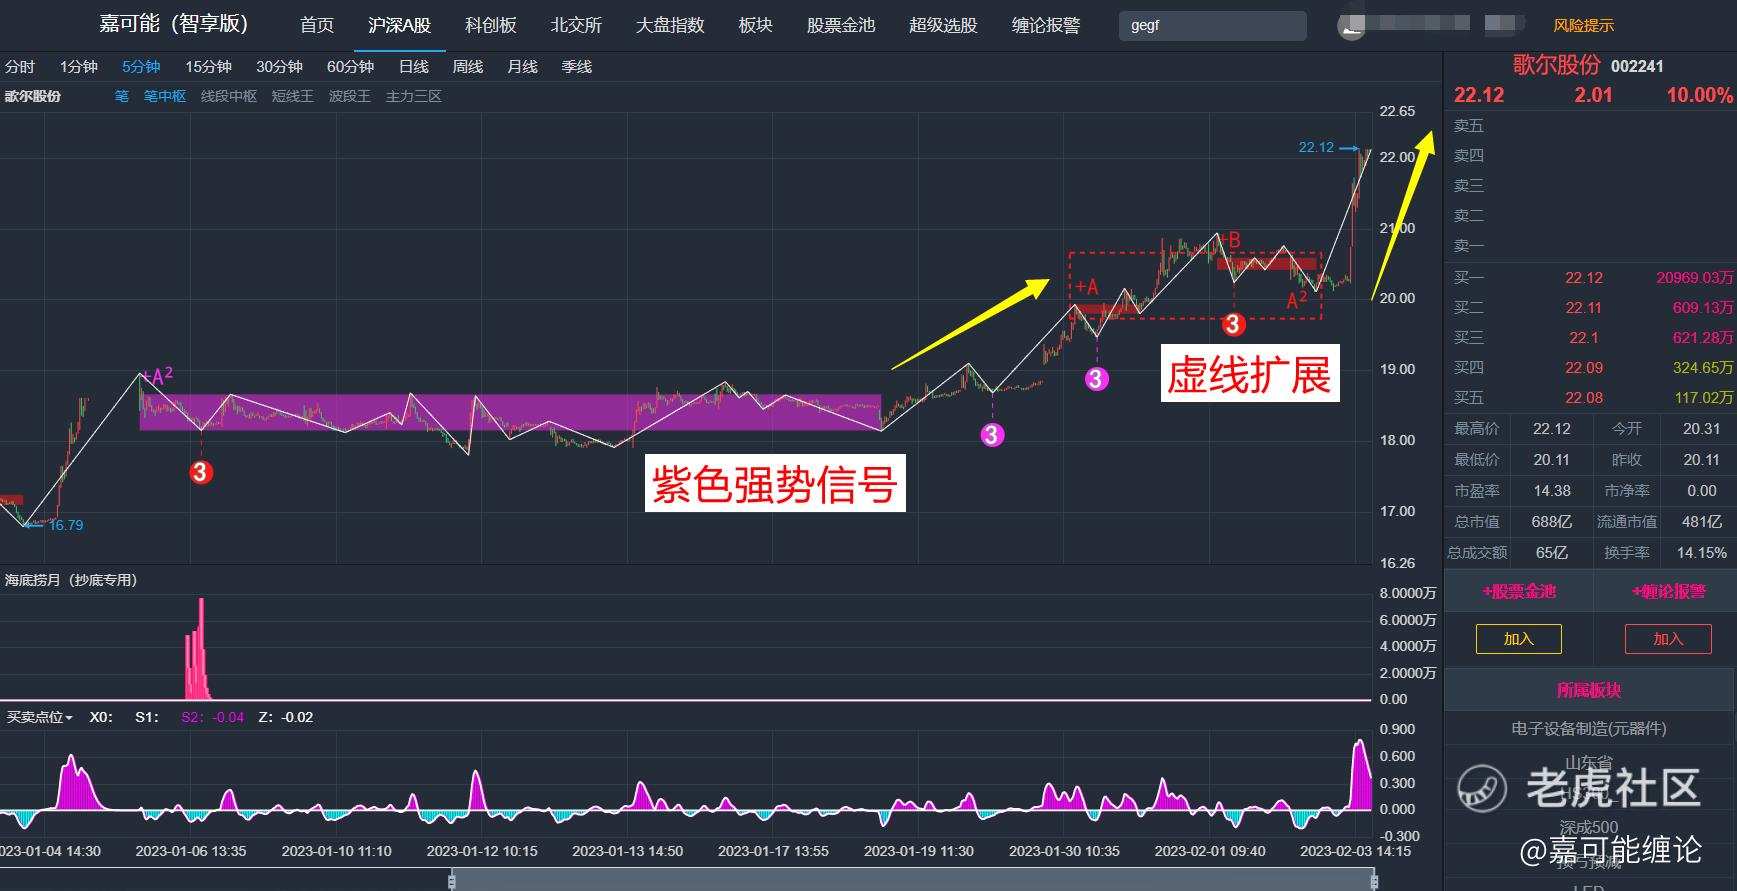
Task: Click the 总市值 value 688亿
Action: (1552, 522)
